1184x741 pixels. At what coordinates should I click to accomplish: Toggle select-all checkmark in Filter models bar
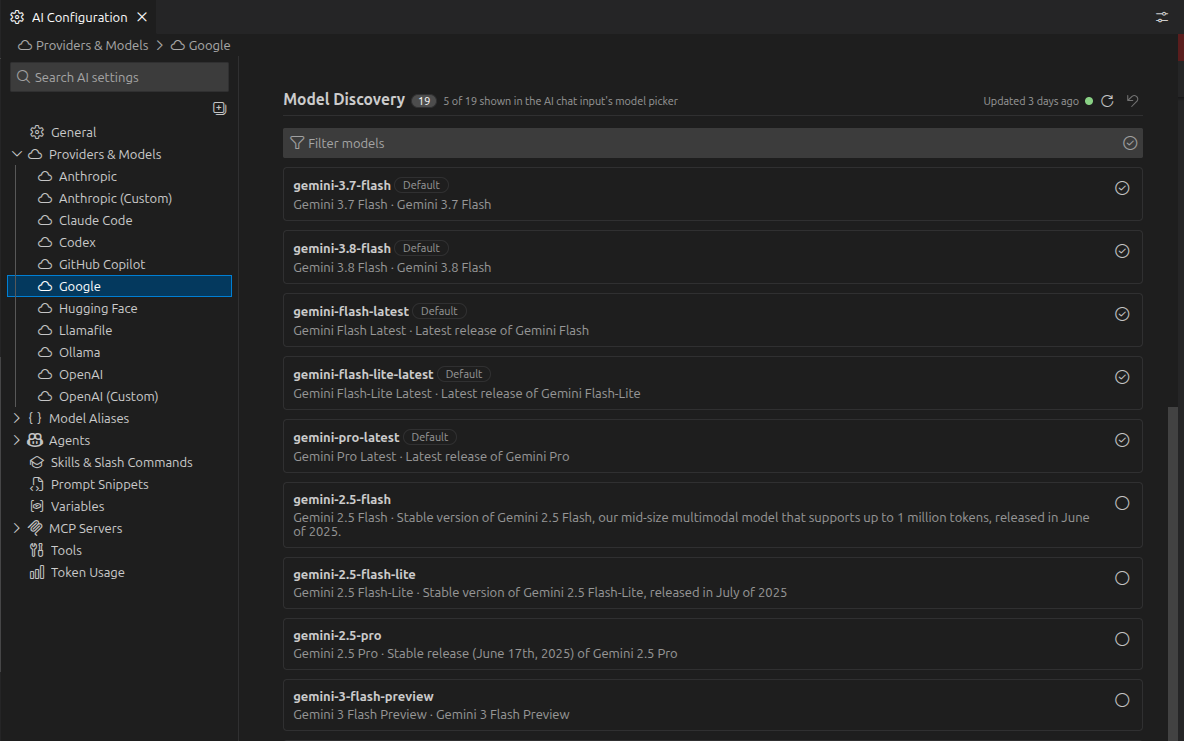(x=1130, y=143)
